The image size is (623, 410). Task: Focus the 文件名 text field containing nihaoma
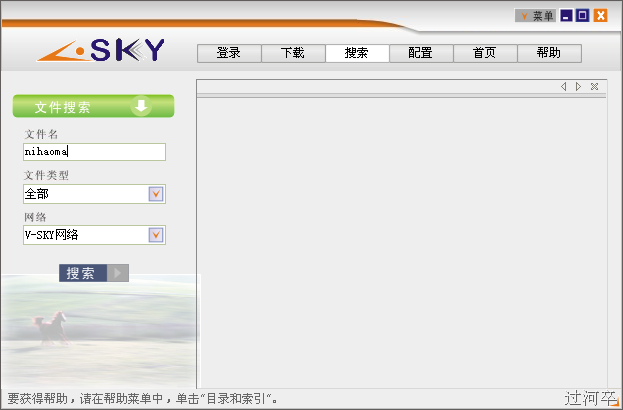click(x=94, y=152)
